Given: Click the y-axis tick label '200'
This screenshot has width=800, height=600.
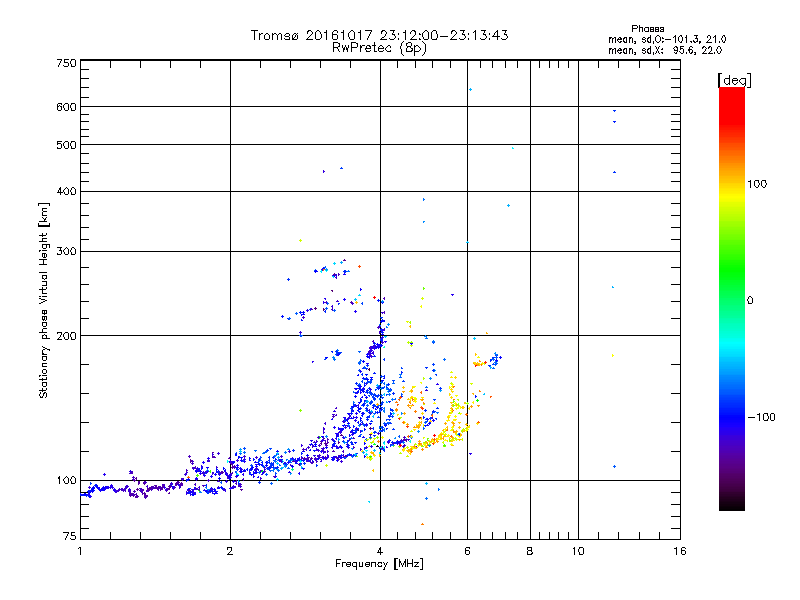Looking at the screenshot, I should [67, 336].
